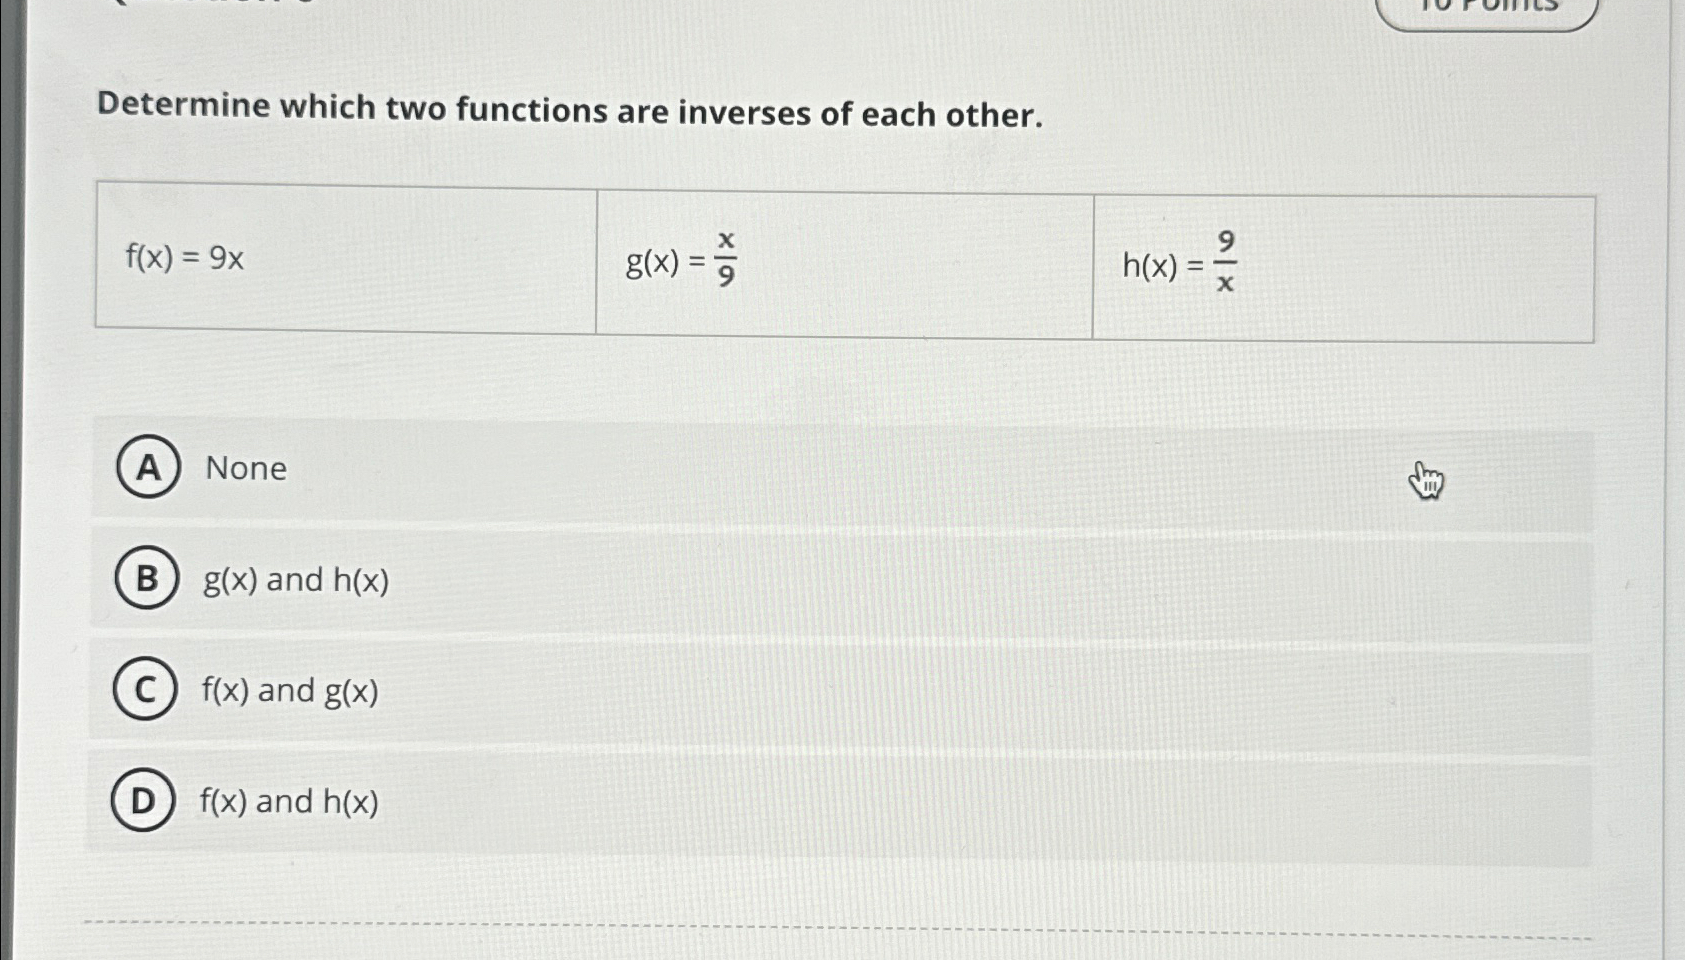
Task: Click the circled C icon
Action: 146,688
